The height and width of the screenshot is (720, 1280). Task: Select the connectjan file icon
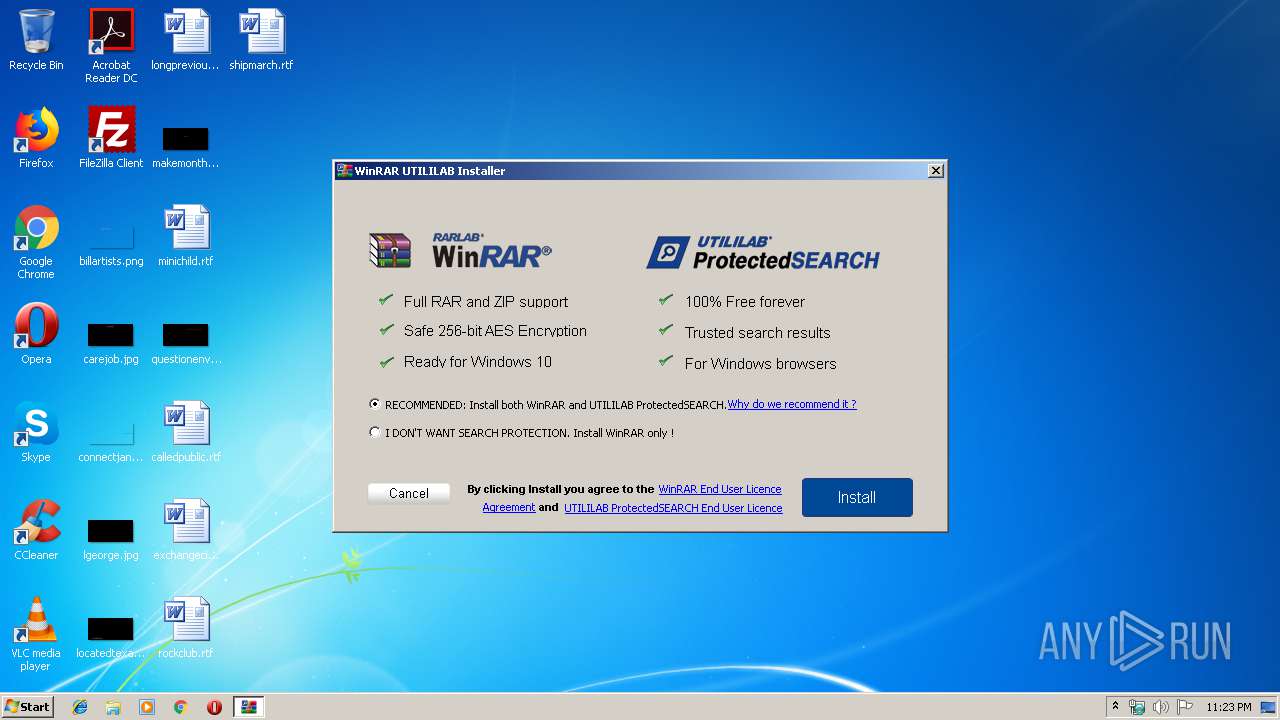(x=111, y=442)
